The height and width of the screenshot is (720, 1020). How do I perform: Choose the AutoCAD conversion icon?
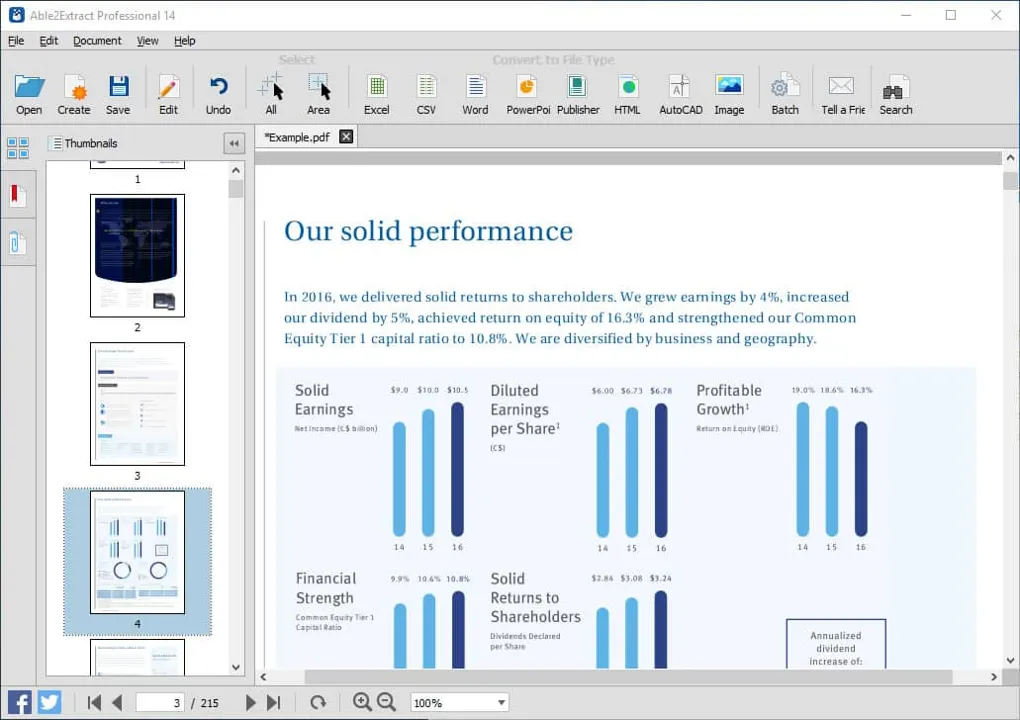pos(680,94)
